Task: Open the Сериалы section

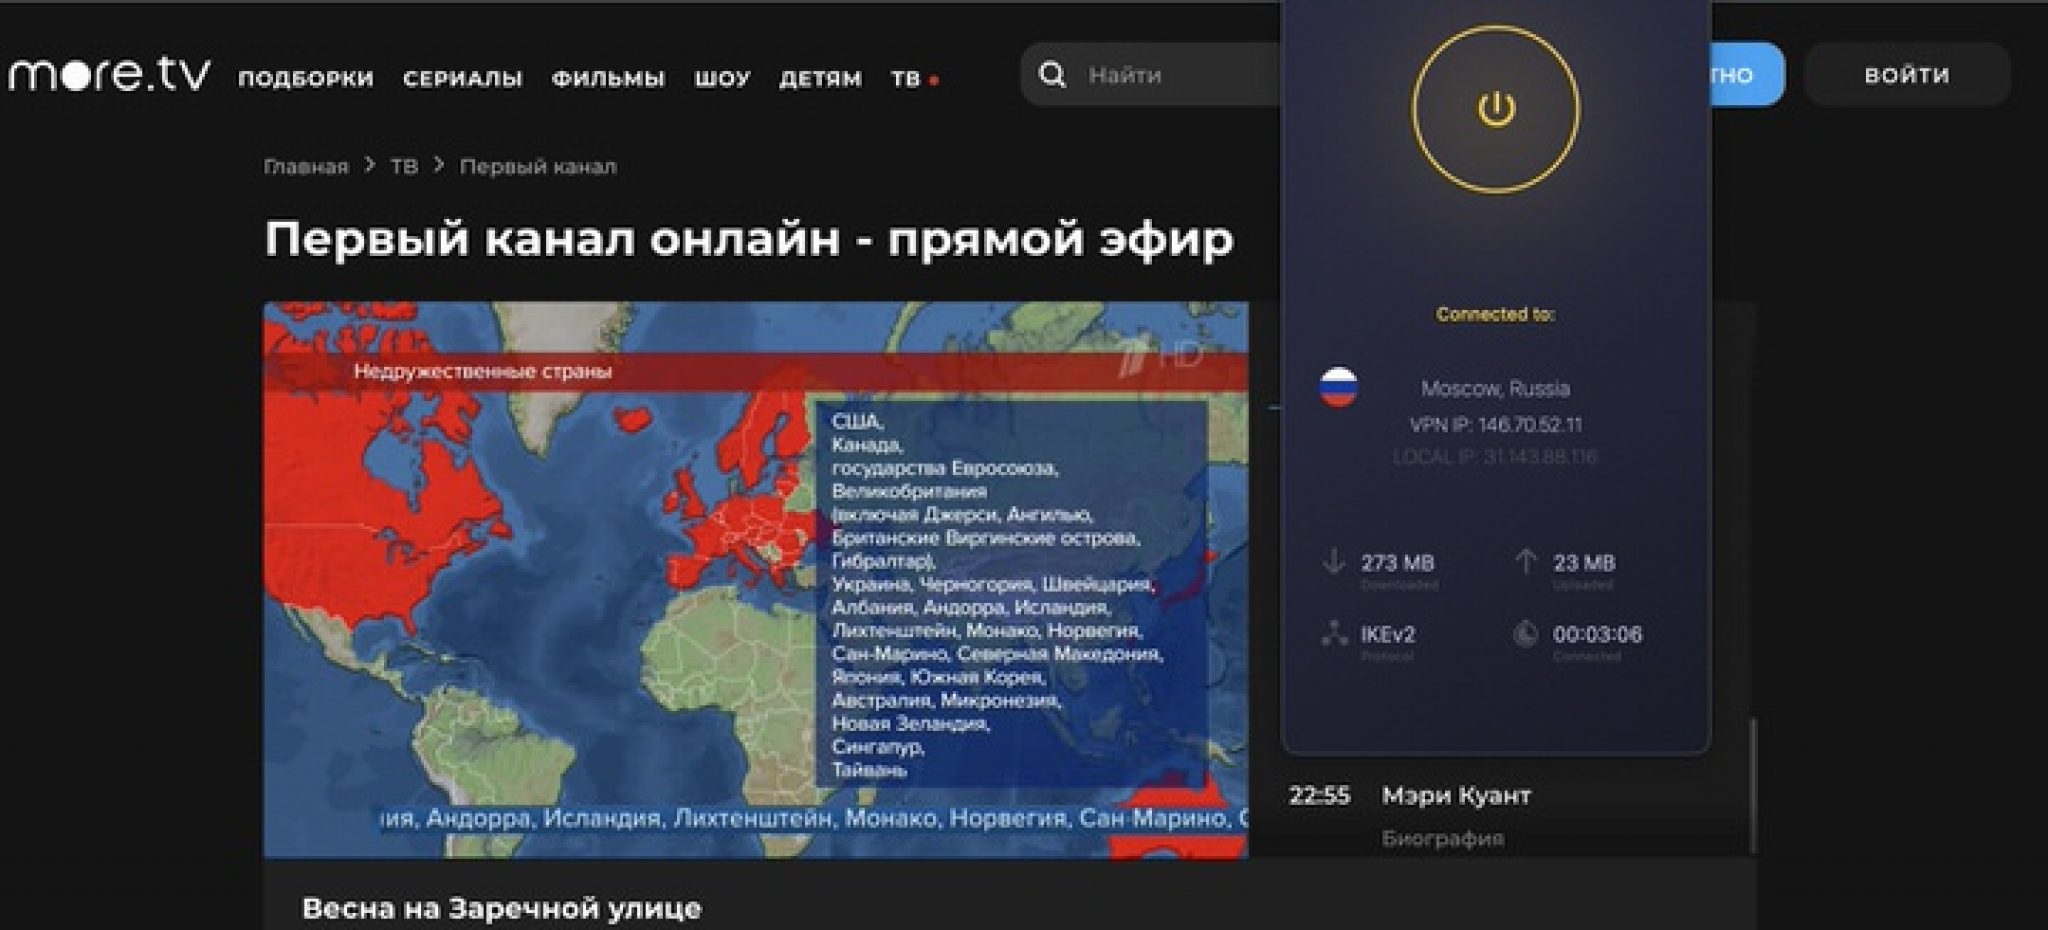Action: tap(463, 78)
